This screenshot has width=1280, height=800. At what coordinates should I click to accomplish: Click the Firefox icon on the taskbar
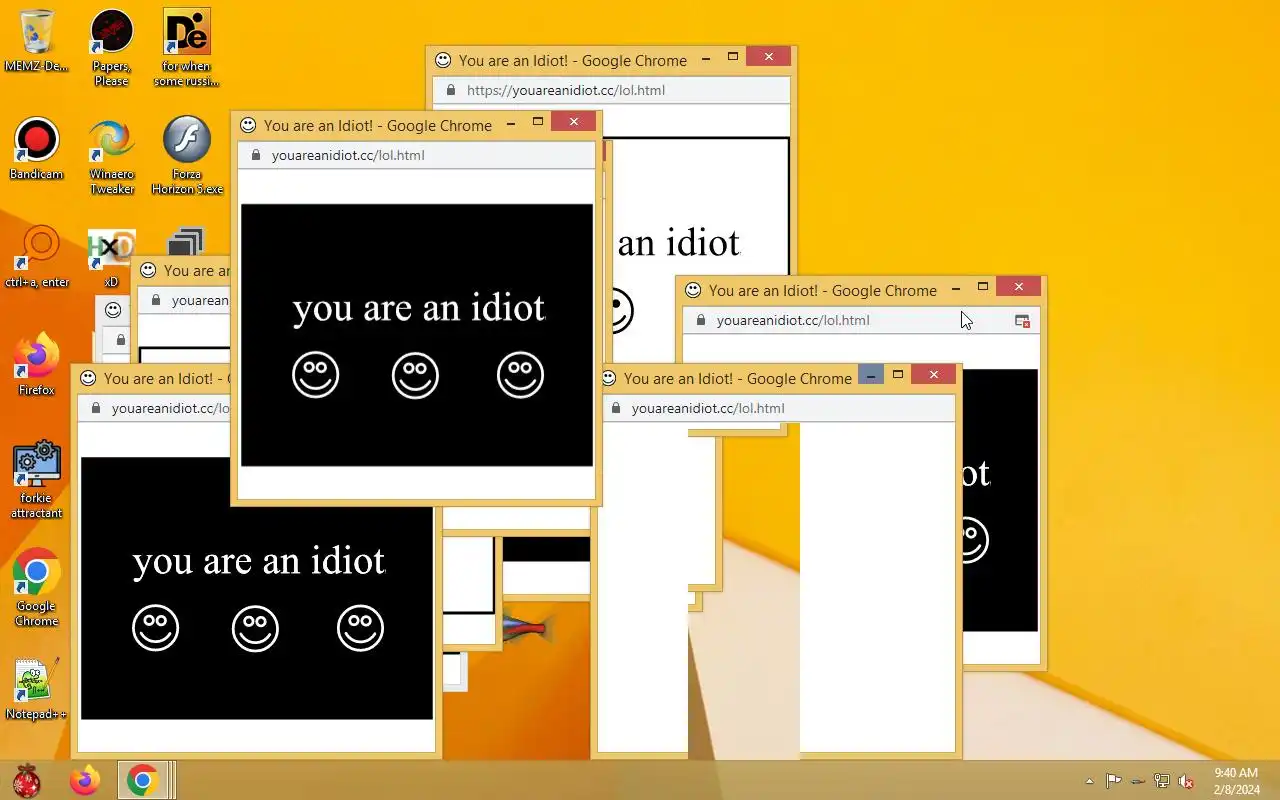pos(85,780)
